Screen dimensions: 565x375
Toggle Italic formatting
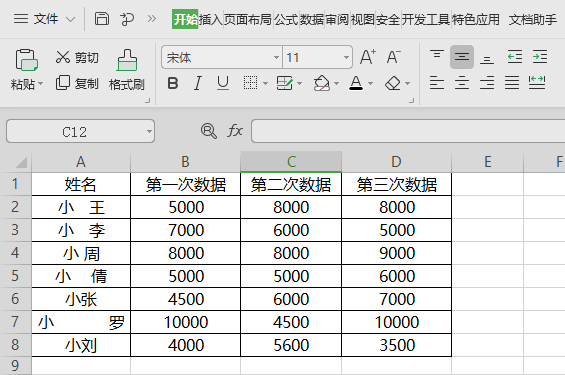pyautogui.click(x=198, y=83)
